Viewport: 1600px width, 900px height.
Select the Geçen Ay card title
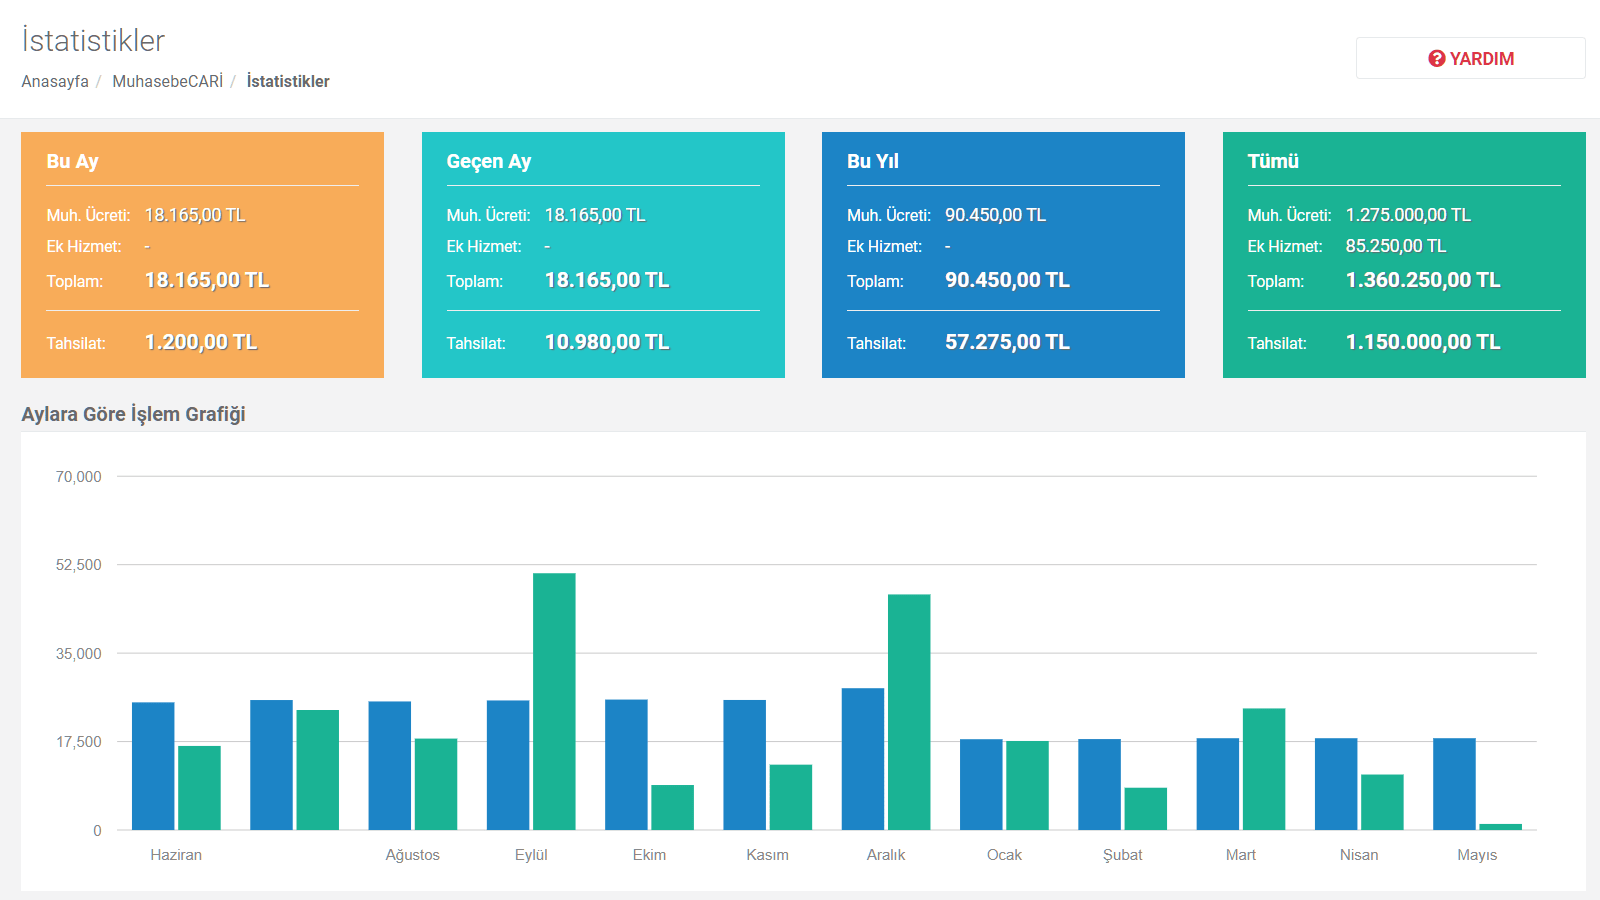point(488,161)
